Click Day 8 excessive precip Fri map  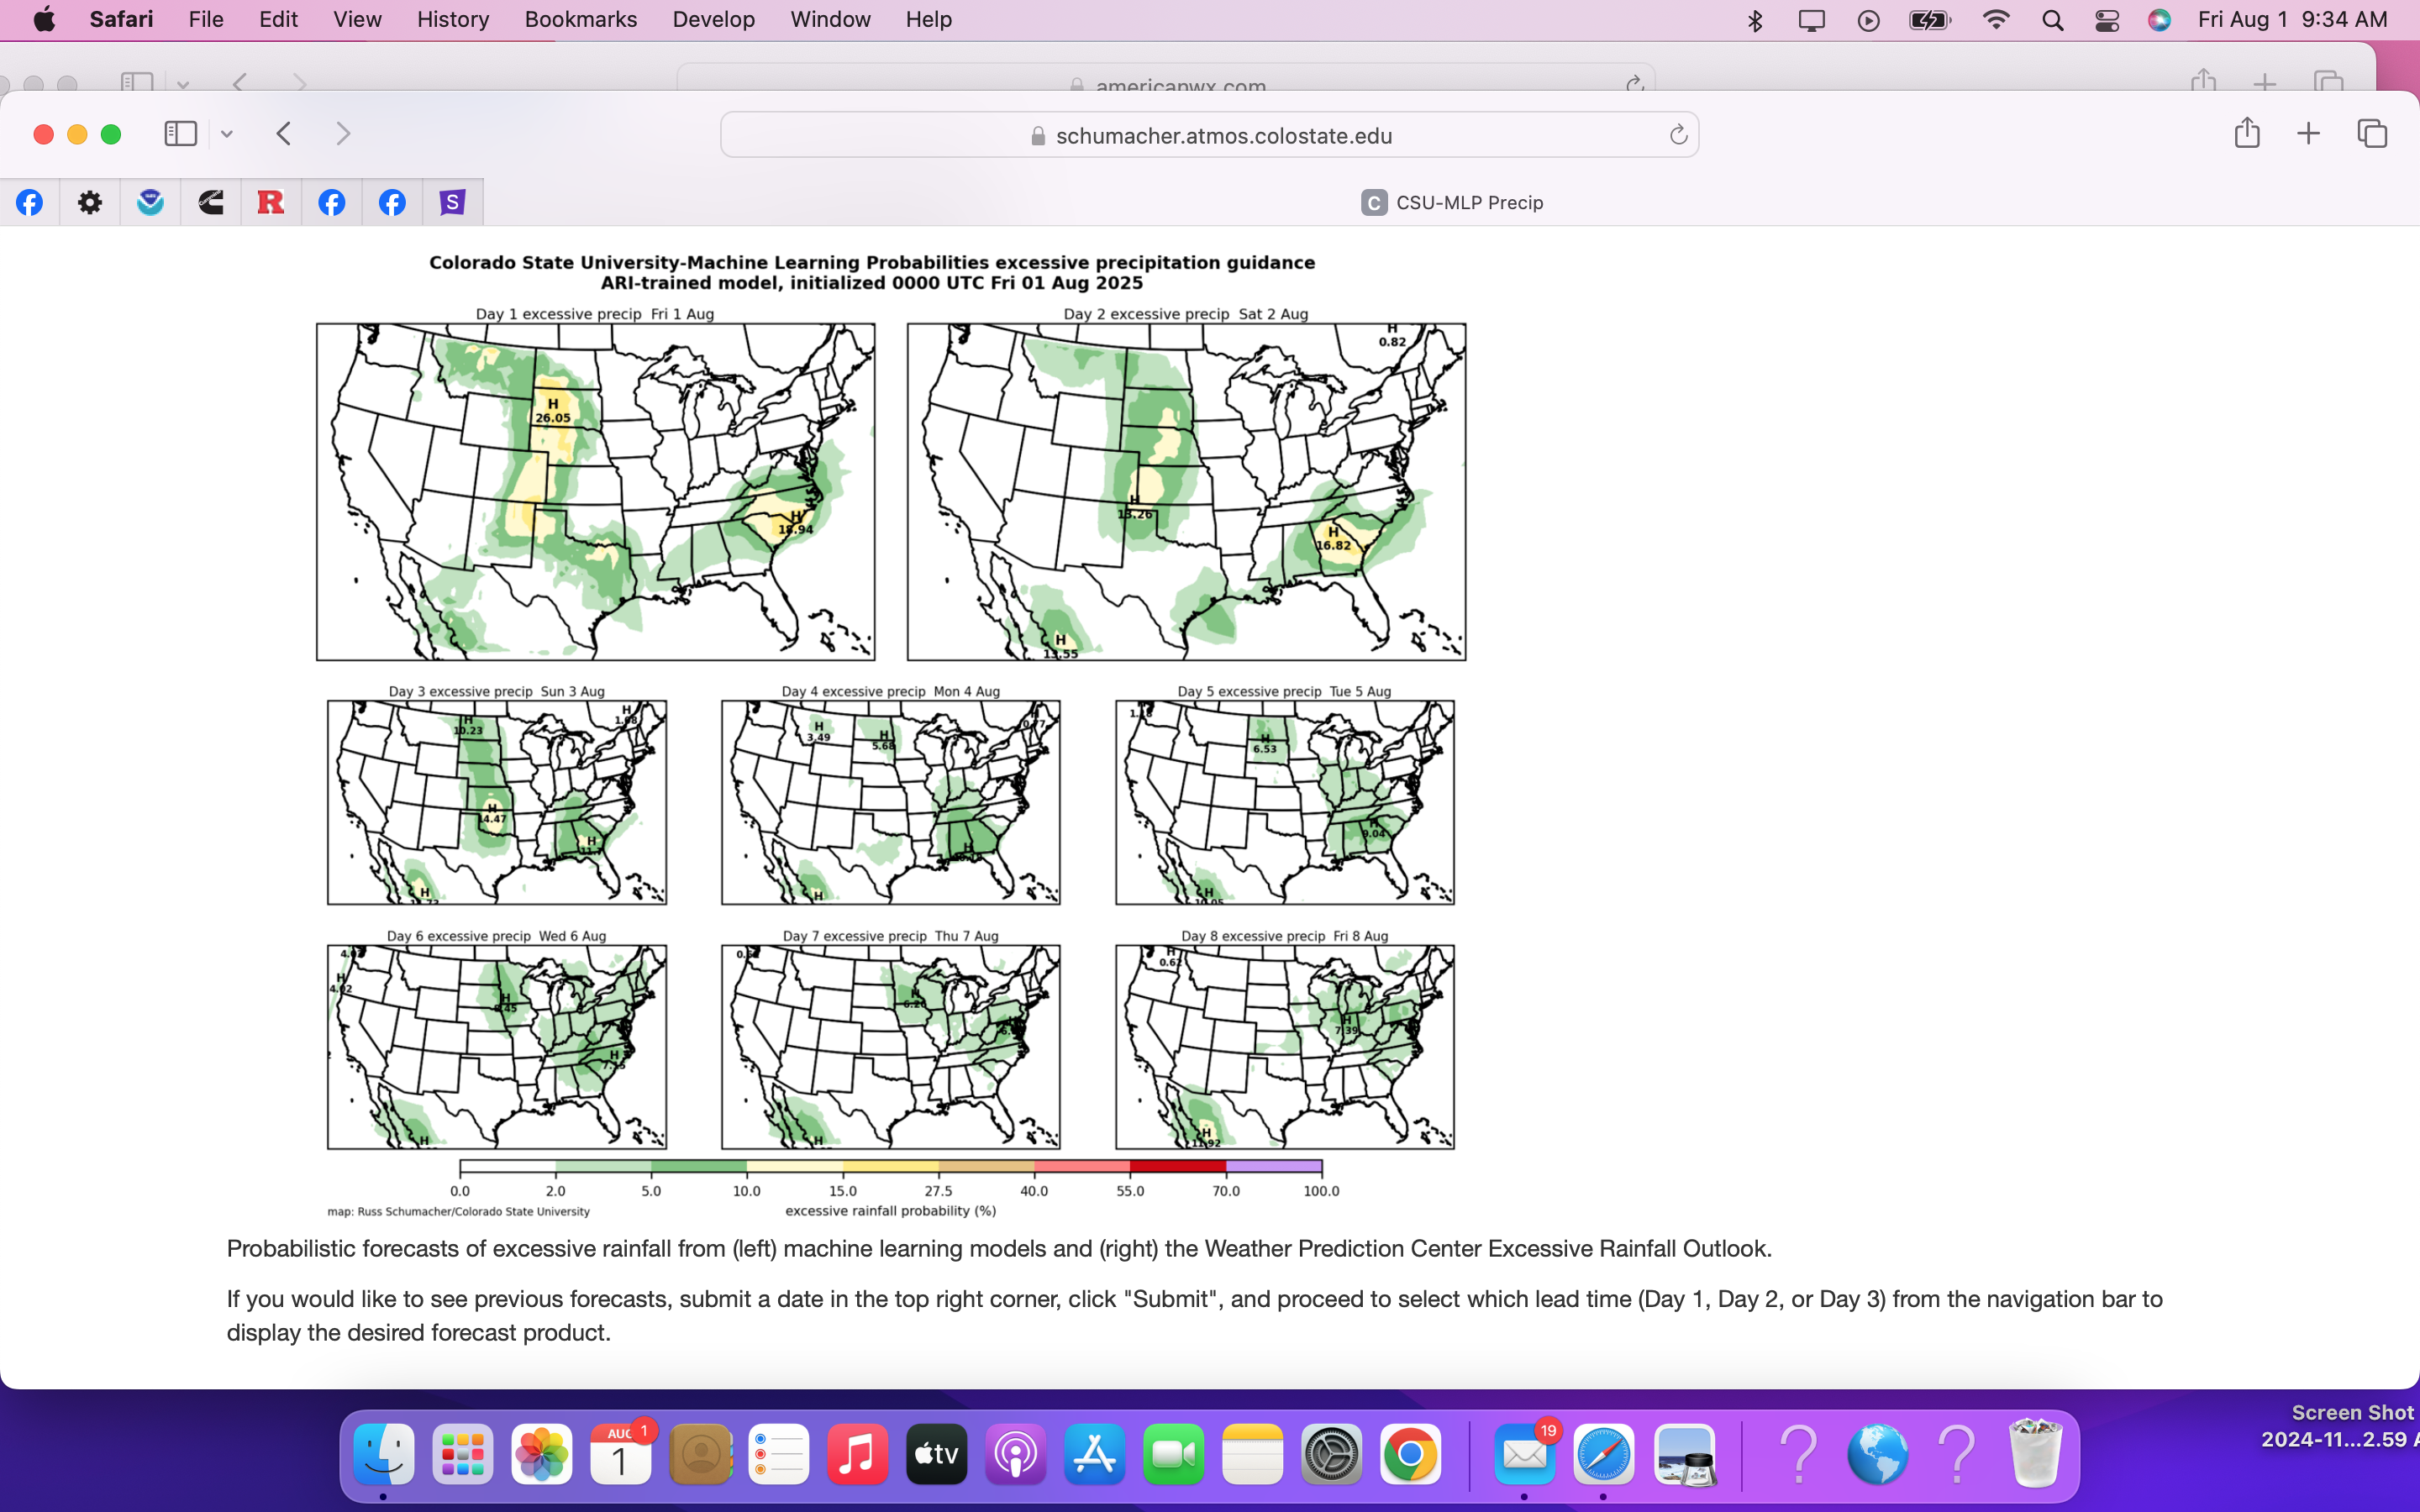coord(1285,1047)
